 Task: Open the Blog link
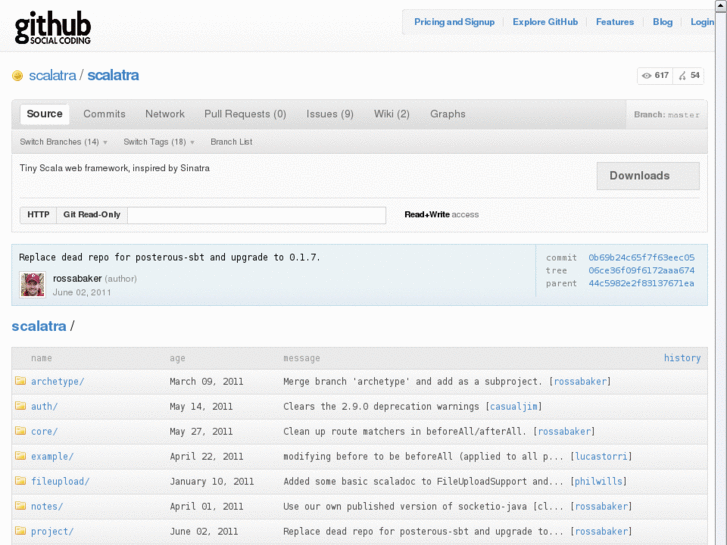point(663,22)
